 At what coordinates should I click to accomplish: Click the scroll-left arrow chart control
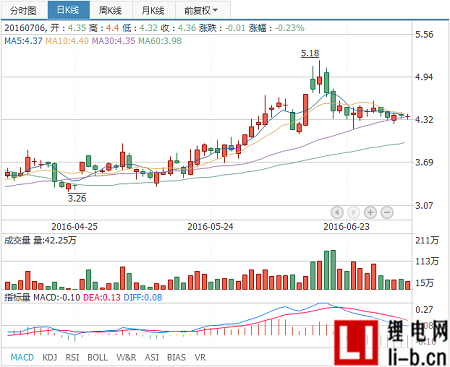(x=337, y=212)
